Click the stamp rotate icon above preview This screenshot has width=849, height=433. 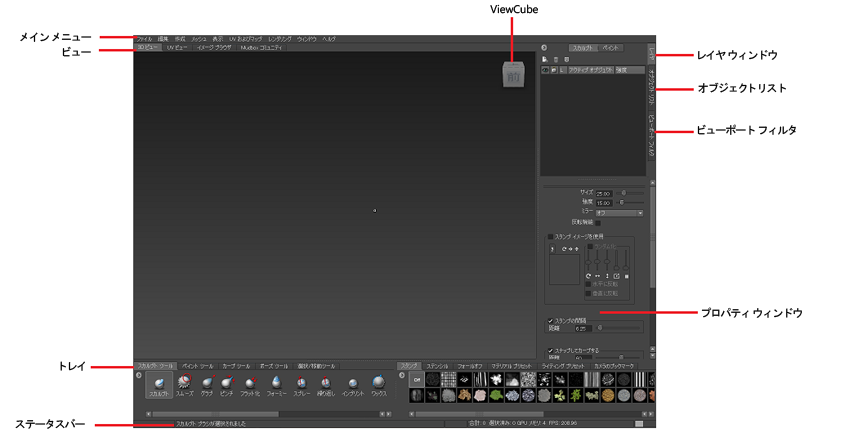point(564,249)
